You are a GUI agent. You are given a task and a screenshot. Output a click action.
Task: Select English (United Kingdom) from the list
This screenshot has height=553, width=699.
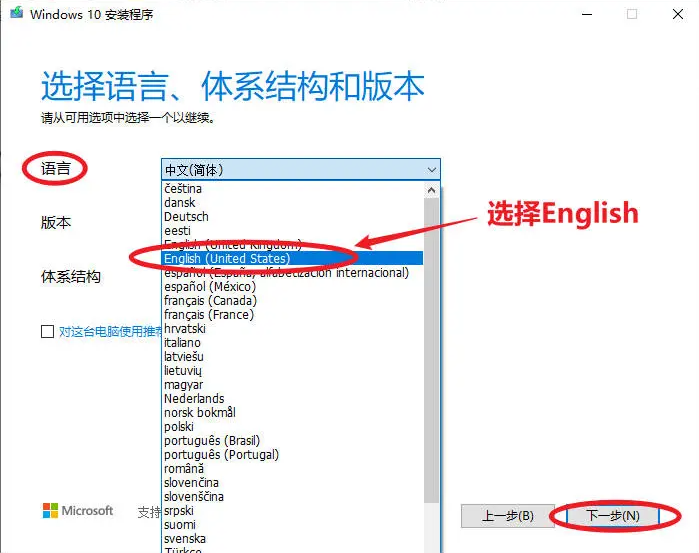[232, 244]
